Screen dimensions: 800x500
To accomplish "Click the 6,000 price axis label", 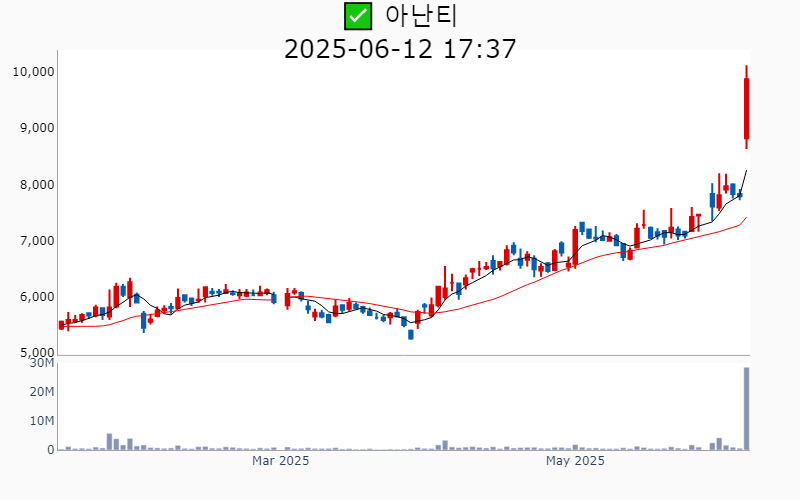I will pos(37,297).
